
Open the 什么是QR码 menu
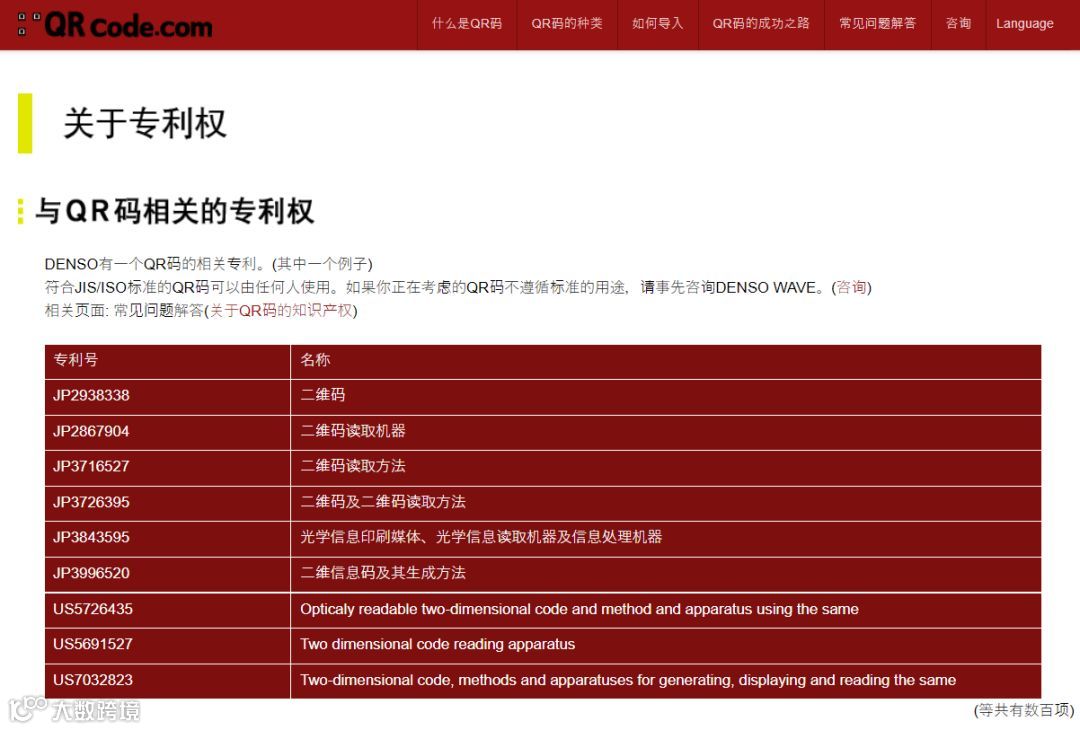pos(467,24)
